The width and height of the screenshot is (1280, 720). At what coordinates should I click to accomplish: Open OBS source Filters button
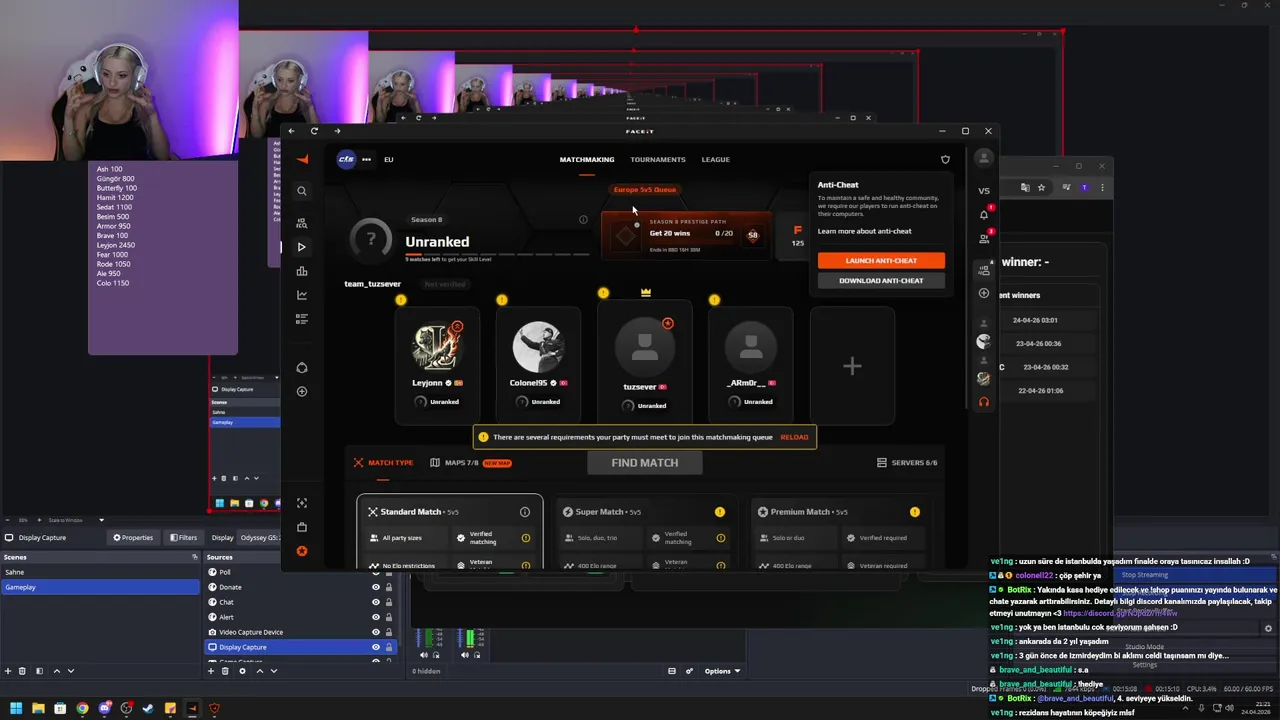(182, 537)
